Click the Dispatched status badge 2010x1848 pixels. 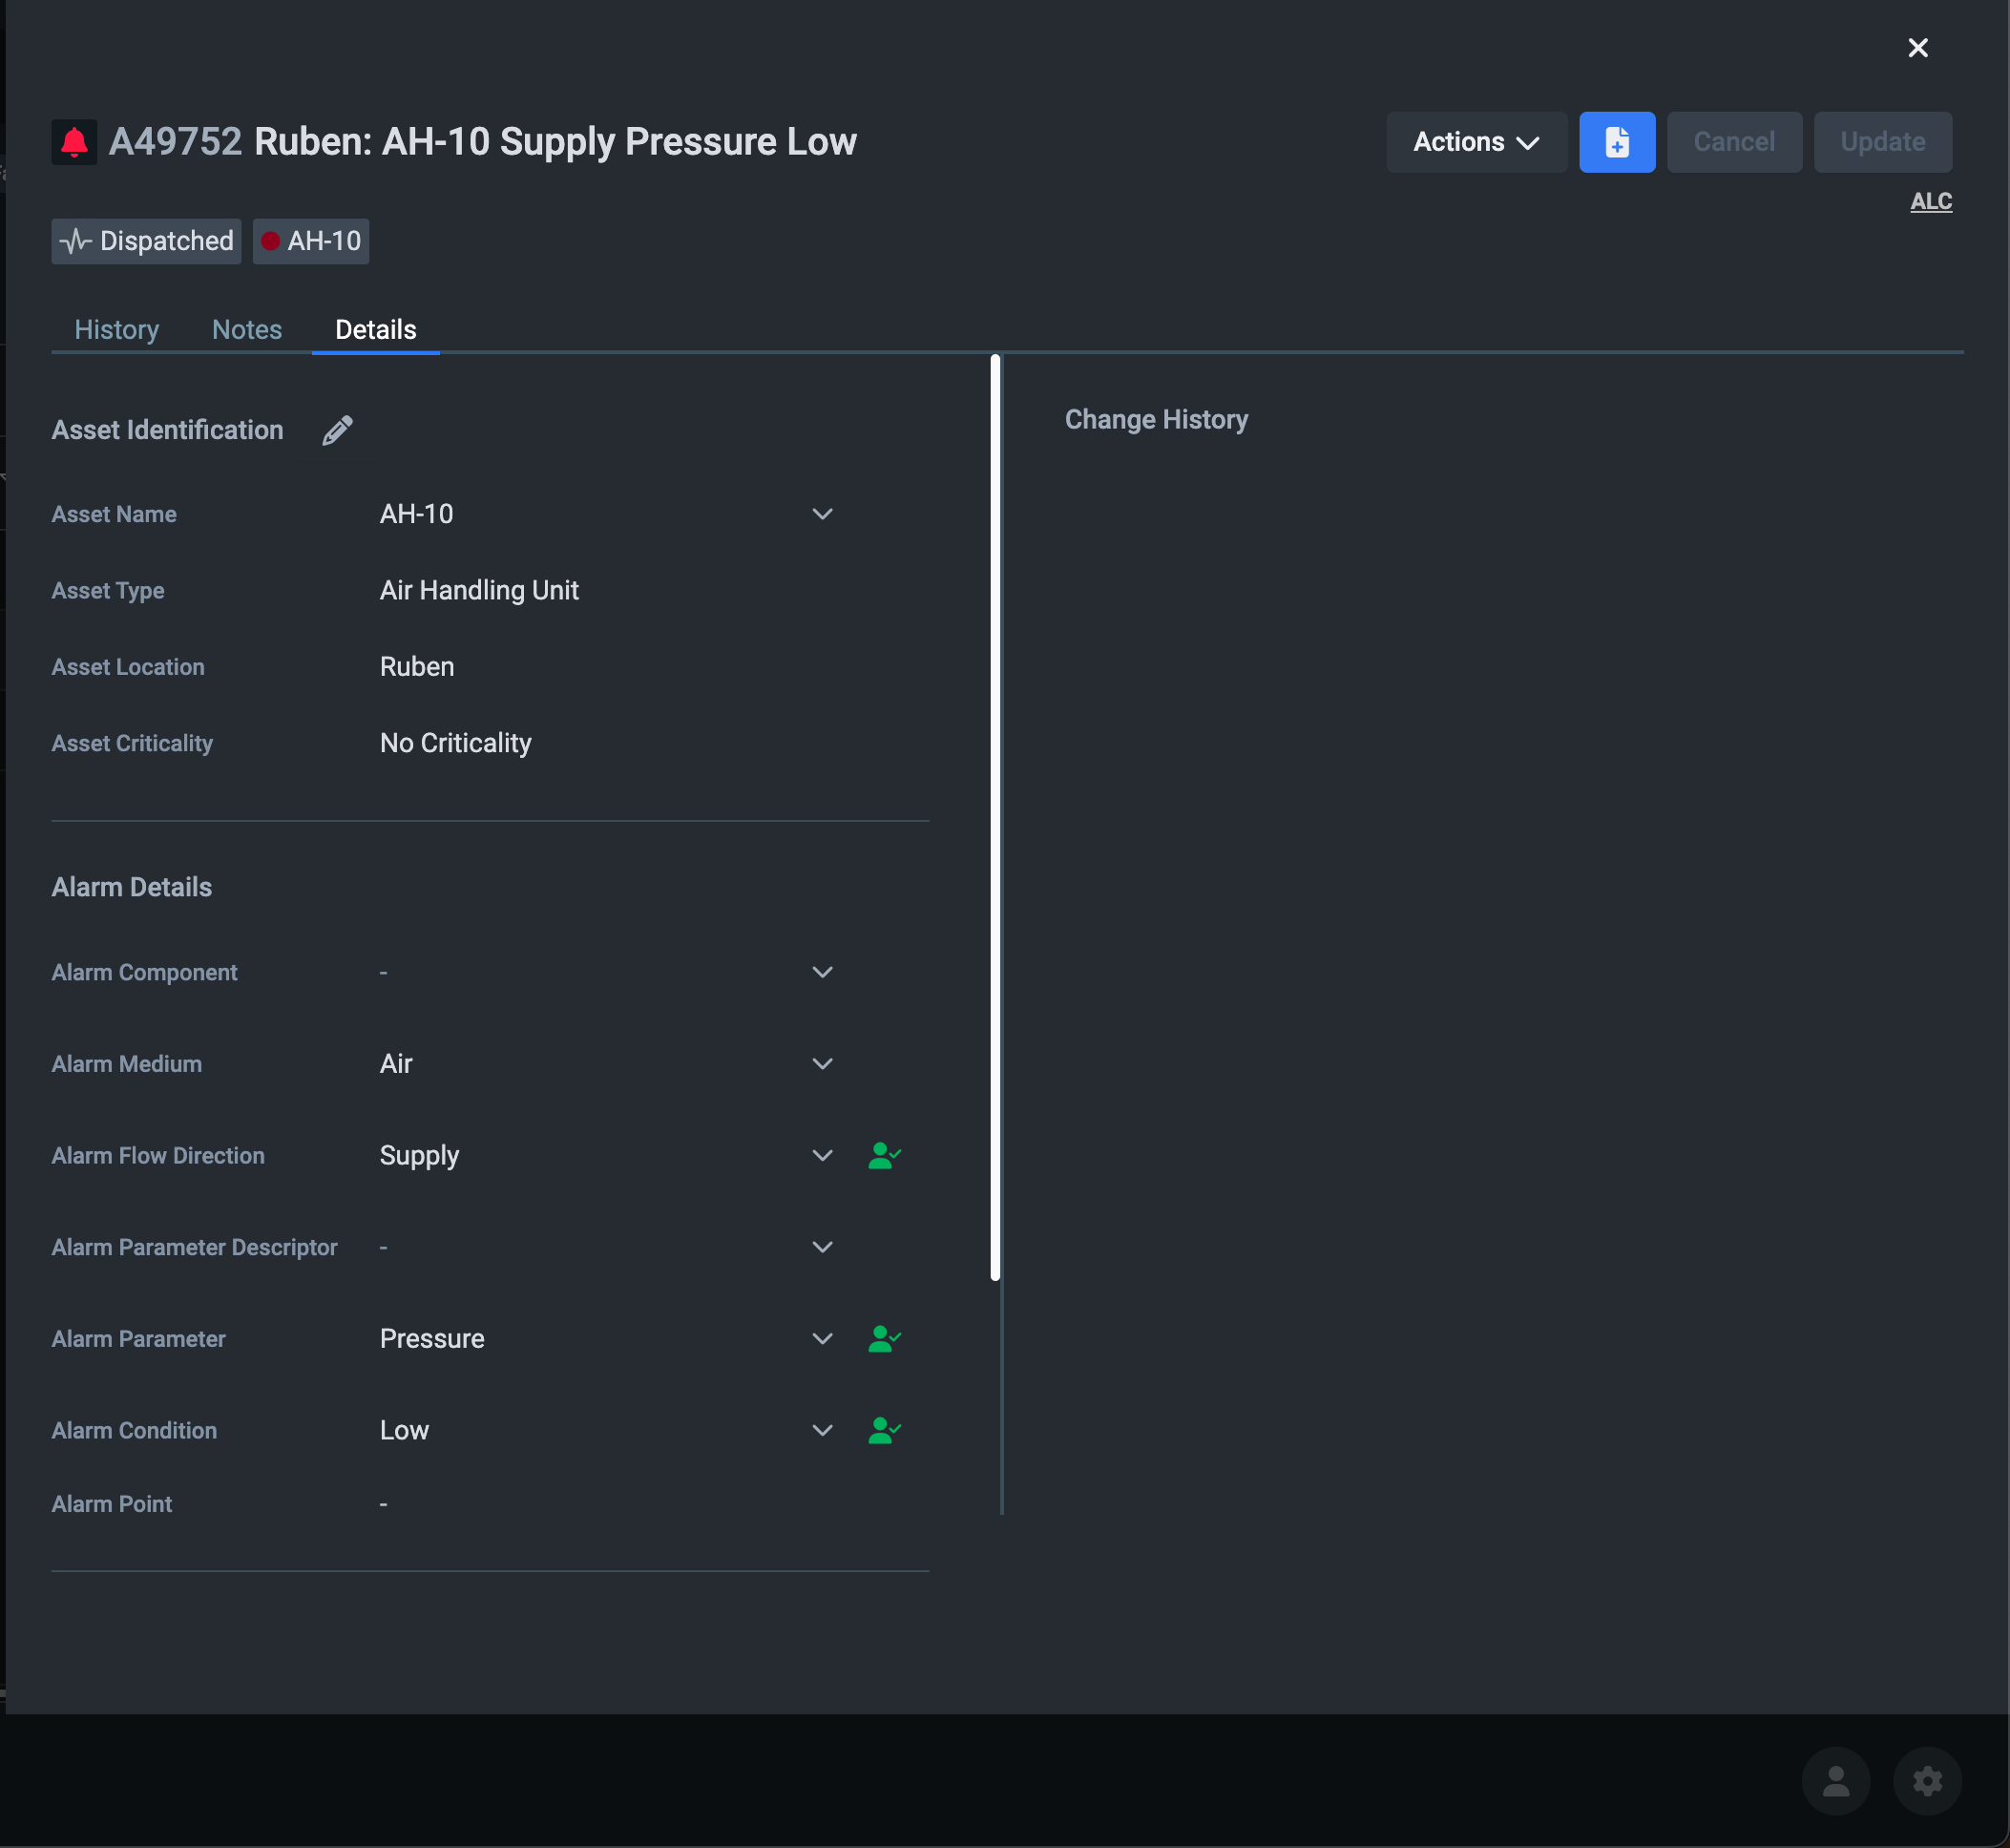[146, 241]
